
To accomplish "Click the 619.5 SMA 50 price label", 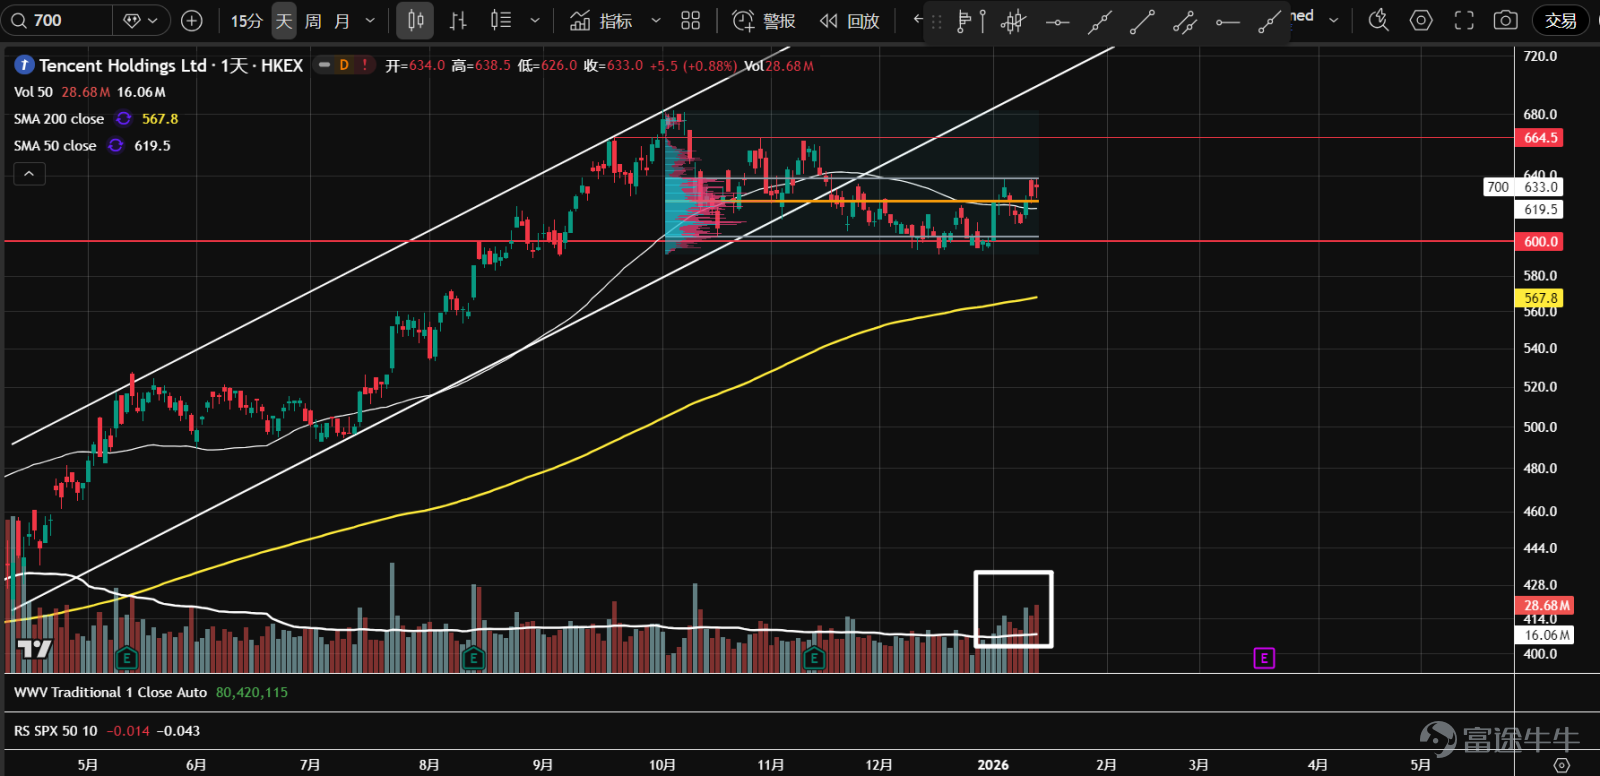I will click(x=1541, y=210).
